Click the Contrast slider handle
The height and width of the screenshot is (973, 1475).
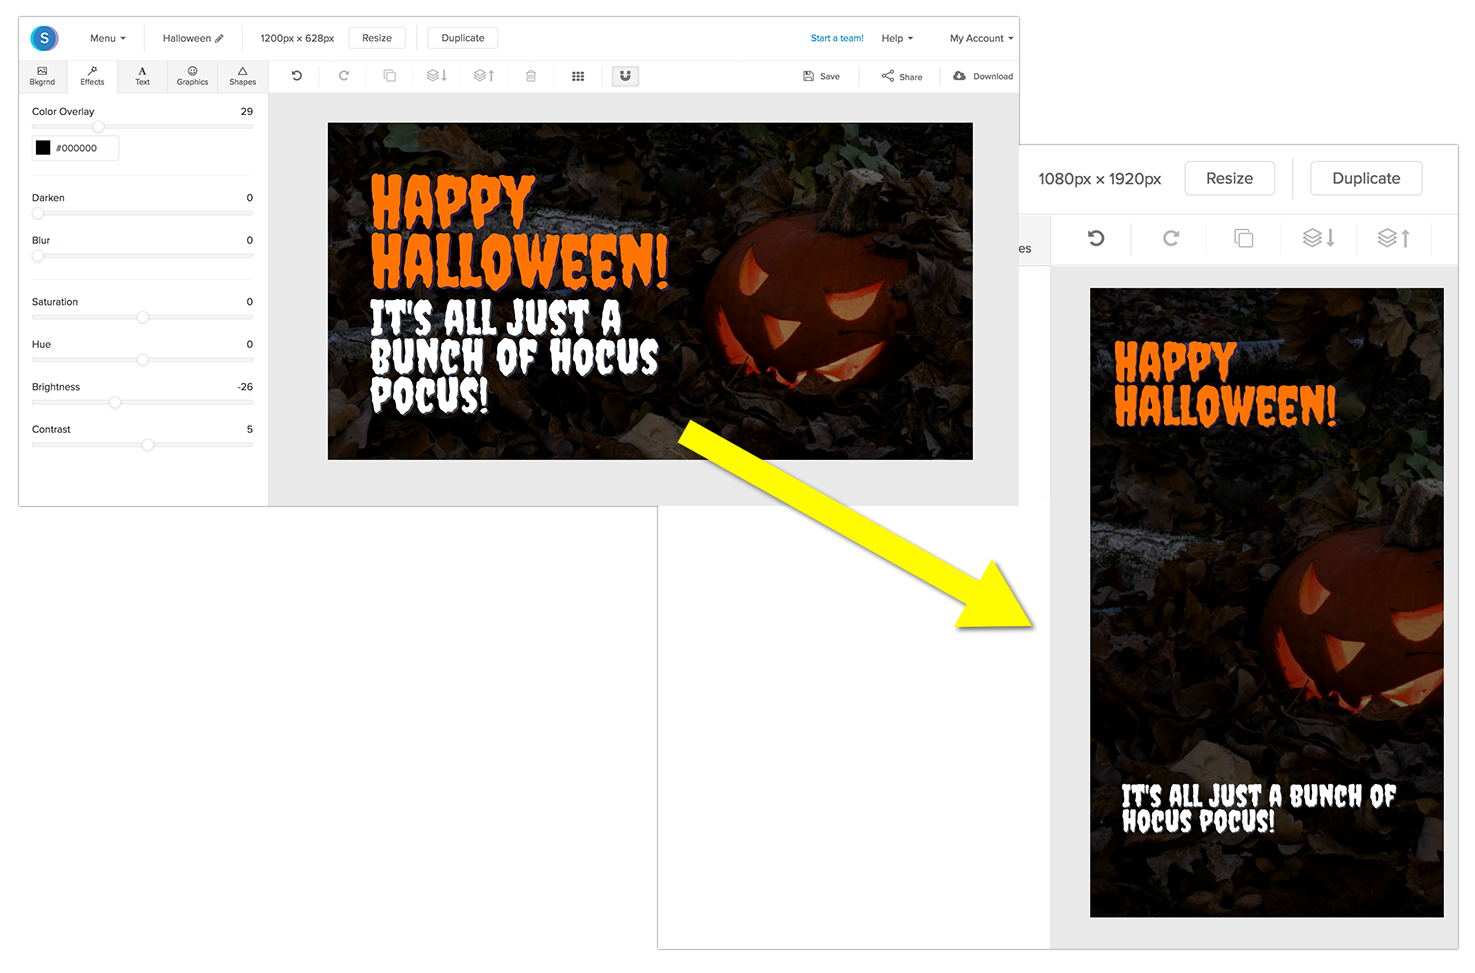coord(148,445)
